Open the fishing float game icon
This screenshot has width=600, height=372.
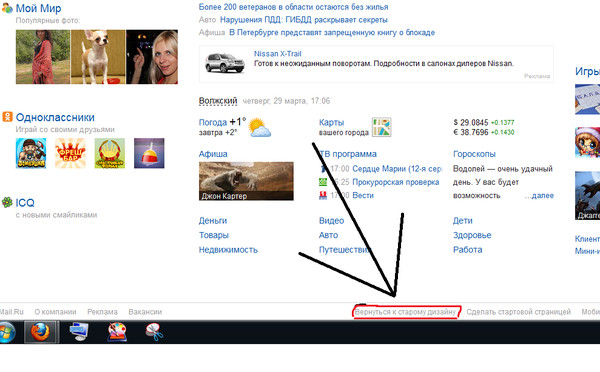(149, 153)
